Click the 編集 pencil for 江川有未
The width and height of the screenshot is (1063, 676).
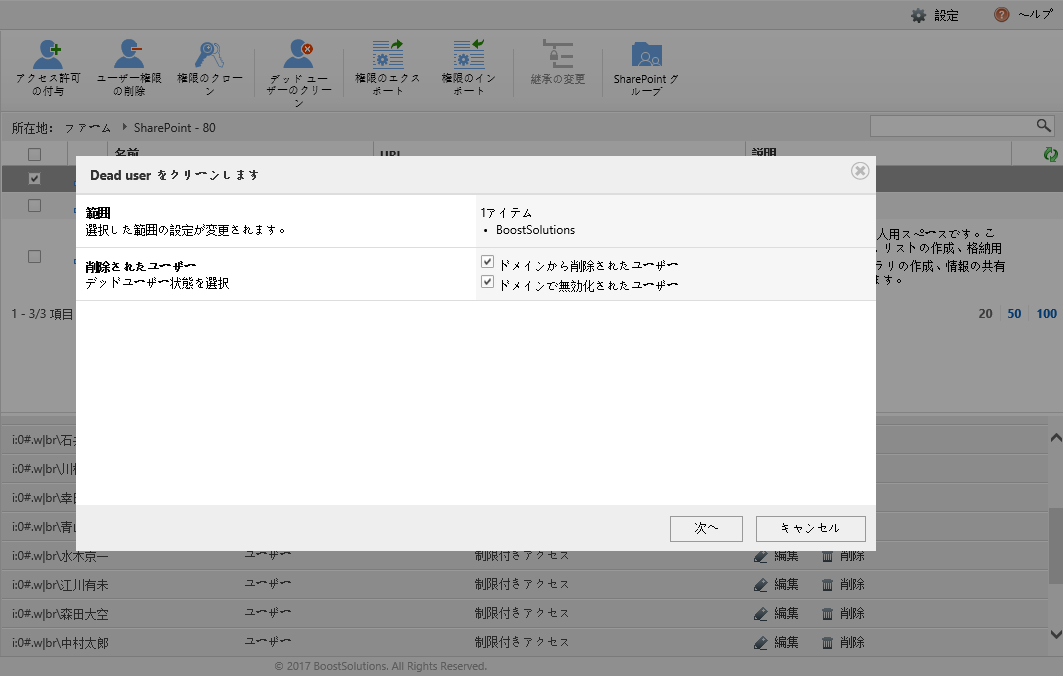[761, 584]
